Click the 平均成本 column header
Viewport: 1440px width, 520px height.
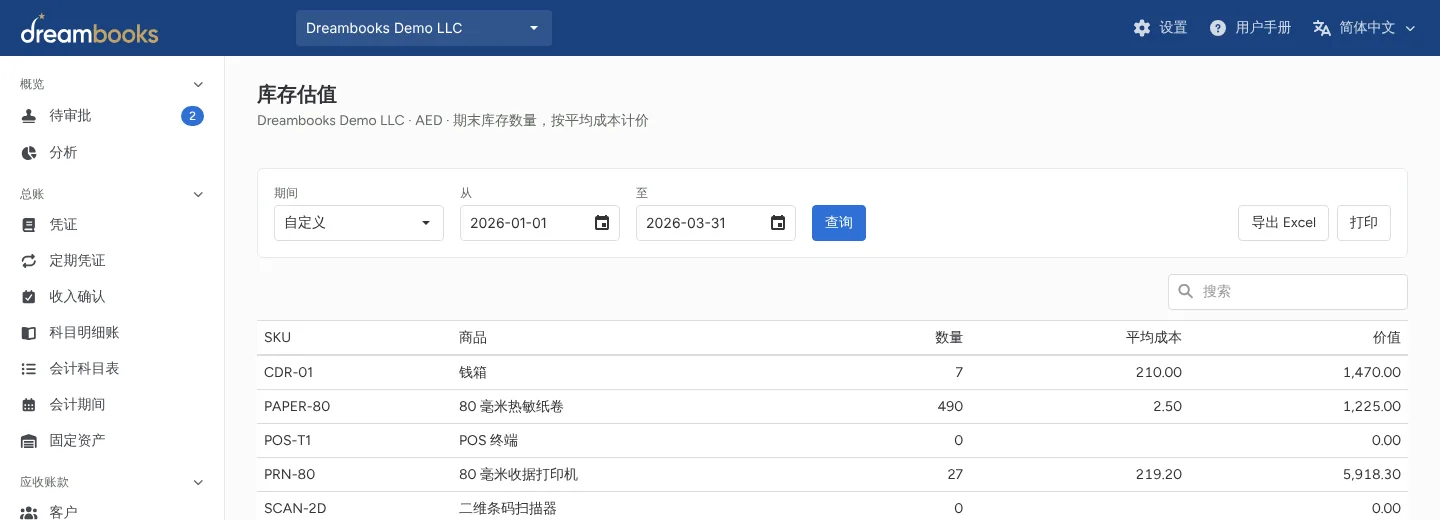(1154, 338)
